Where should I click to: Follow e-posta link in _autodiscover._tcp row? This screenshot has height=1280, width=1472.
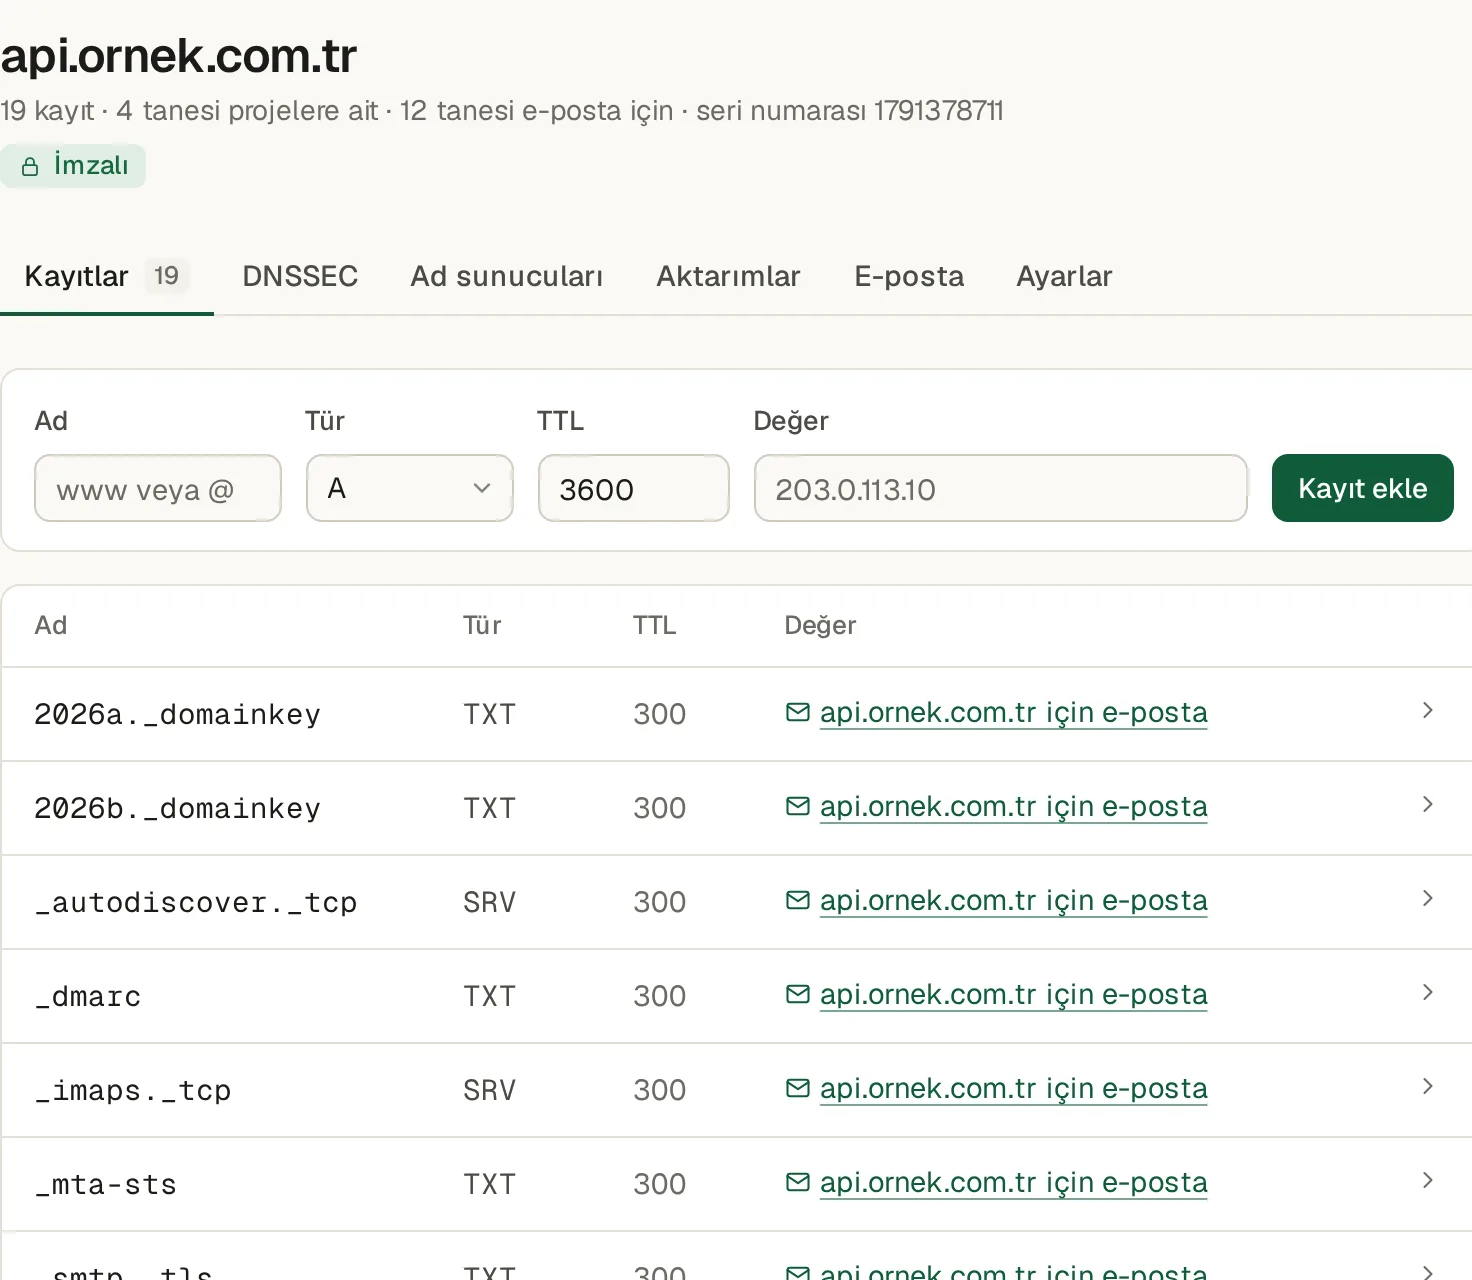click(1014, 900)
